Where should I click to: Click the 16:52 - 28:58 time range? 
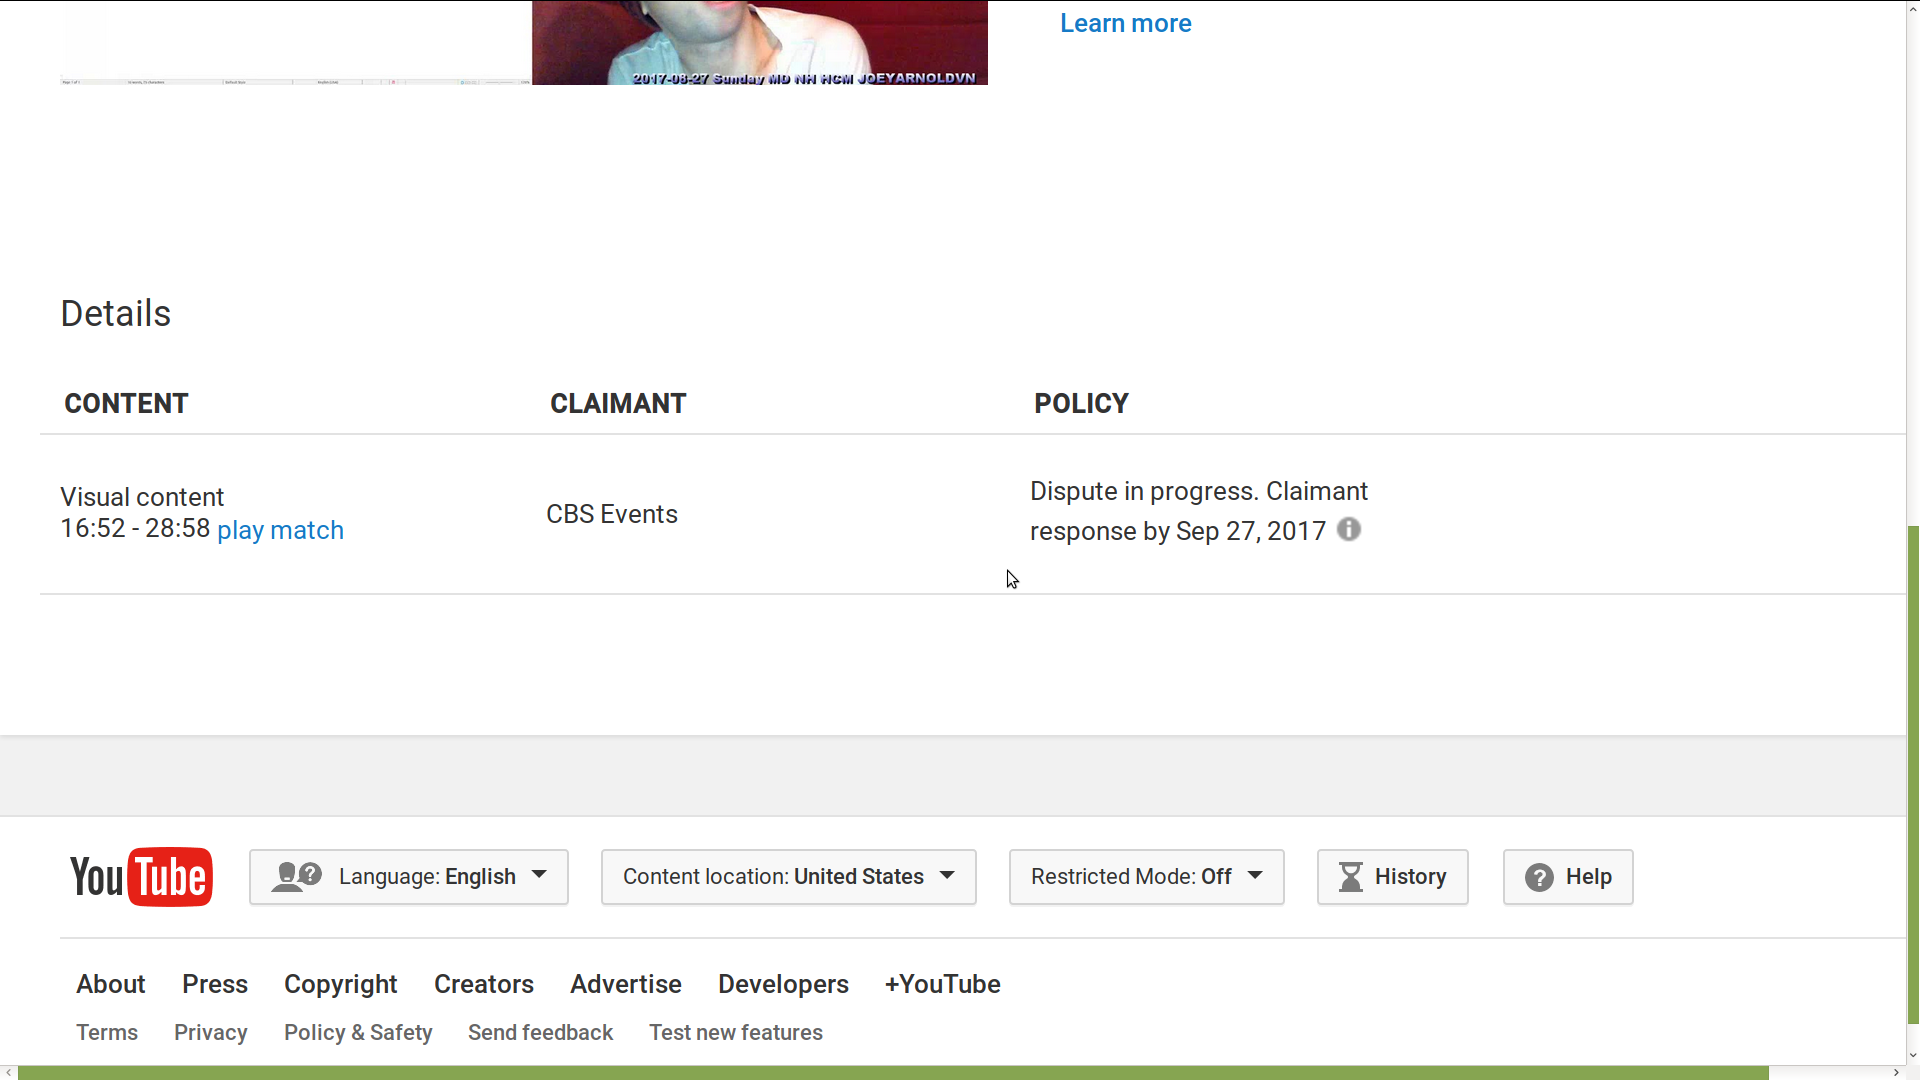click(x=135, y=528)
